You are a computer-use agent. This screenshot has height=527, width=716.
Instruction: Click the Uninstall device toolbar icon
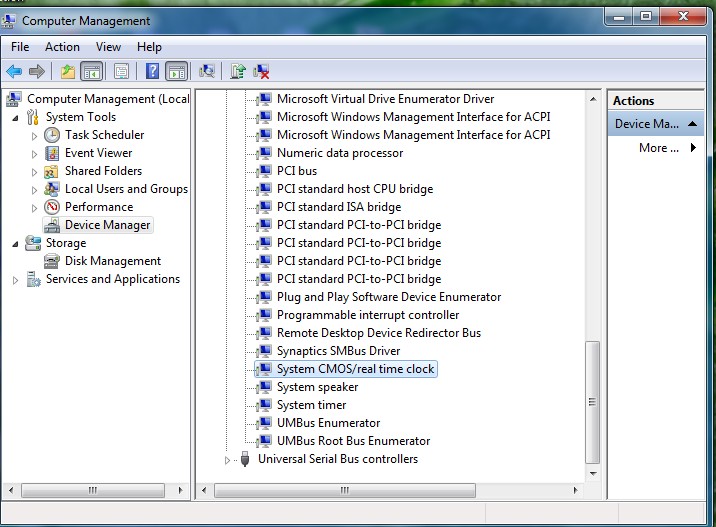[262, 71]
